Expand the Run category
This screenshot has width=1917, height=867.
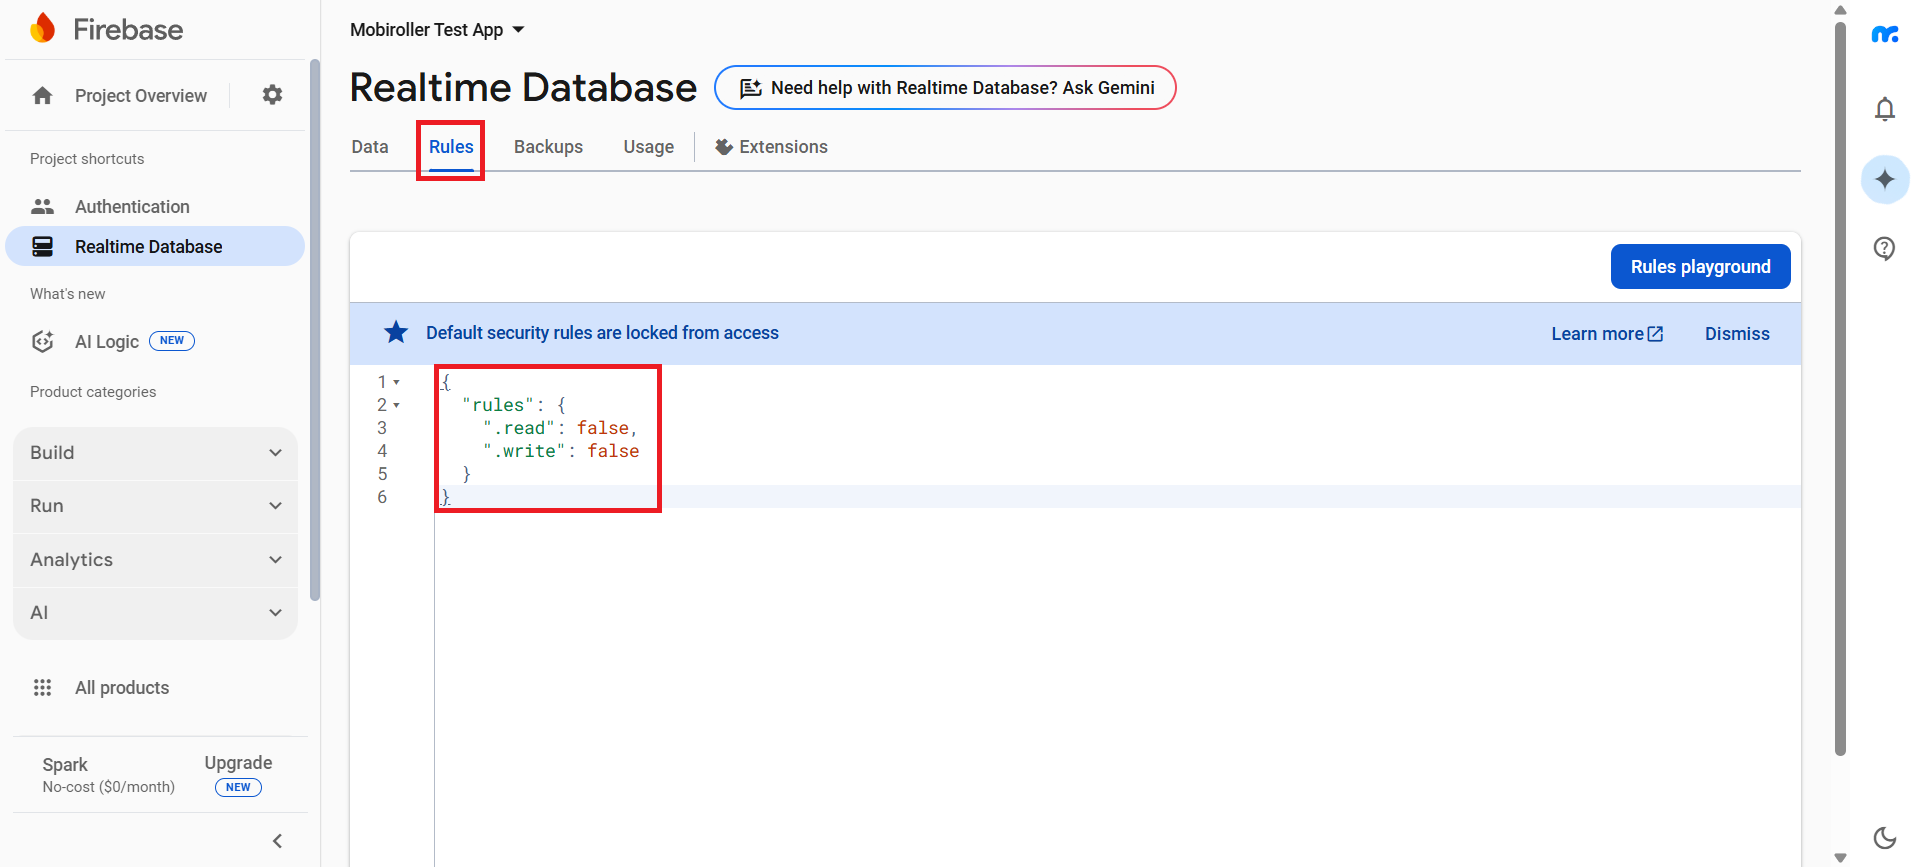click(156, 506)
